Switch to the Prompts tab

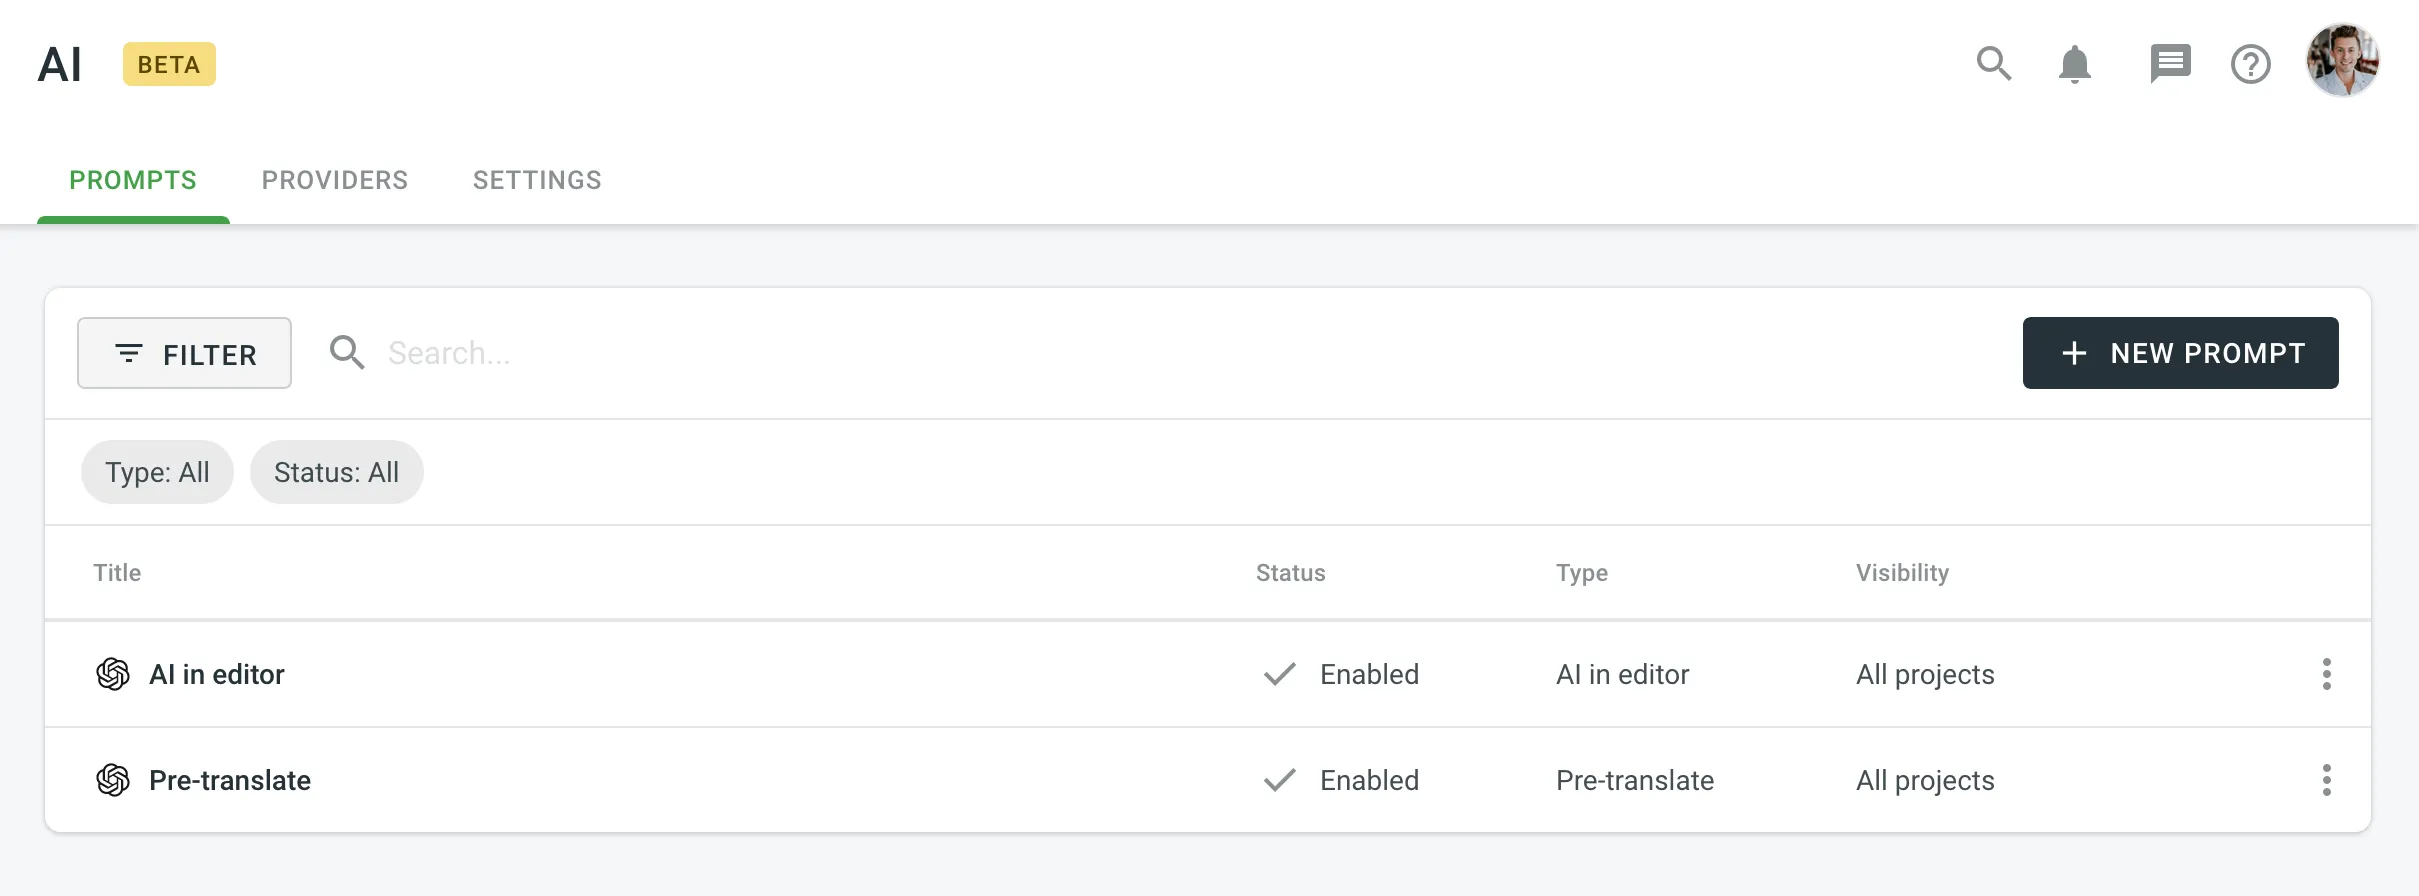point(133,180)
